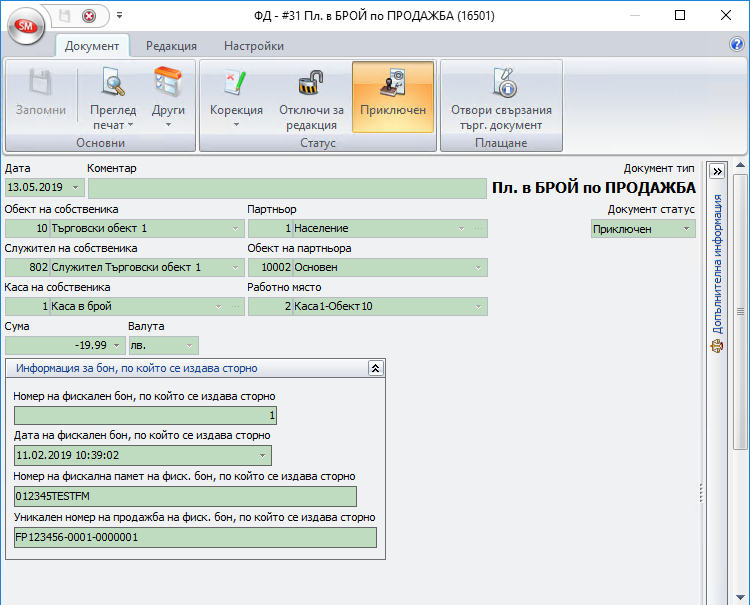
Task: Open the Дата date picker dropdown
Action: click(x=76, y=187)
